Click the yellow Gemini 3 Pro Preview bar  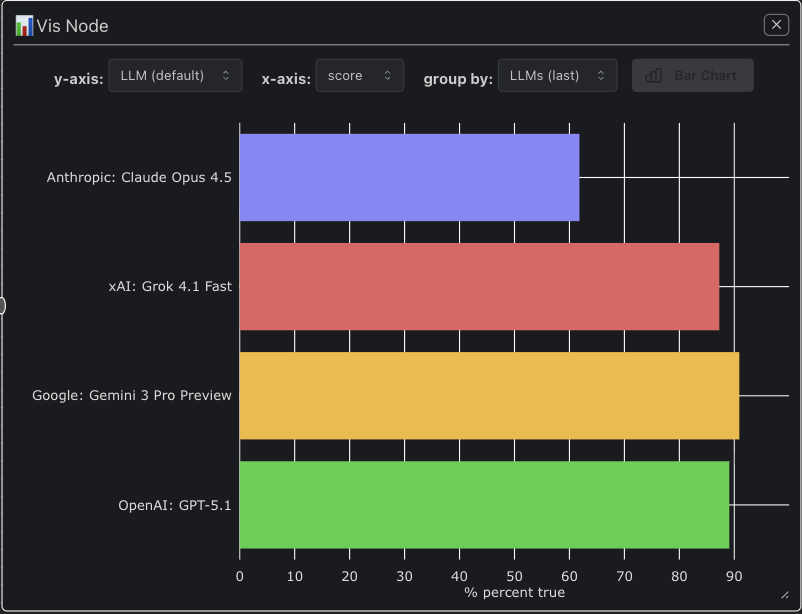click(x=489, y=396)
